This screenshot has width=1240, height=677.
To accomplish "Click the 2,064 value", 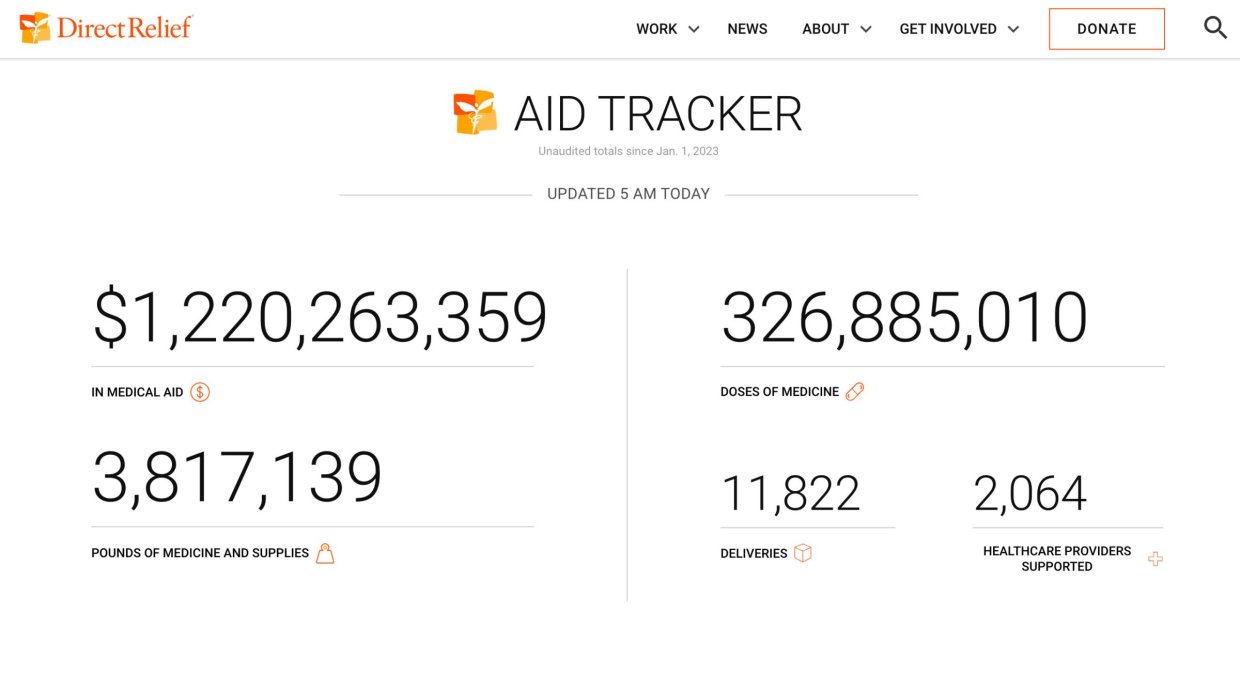I will [x=1030, y=494].
